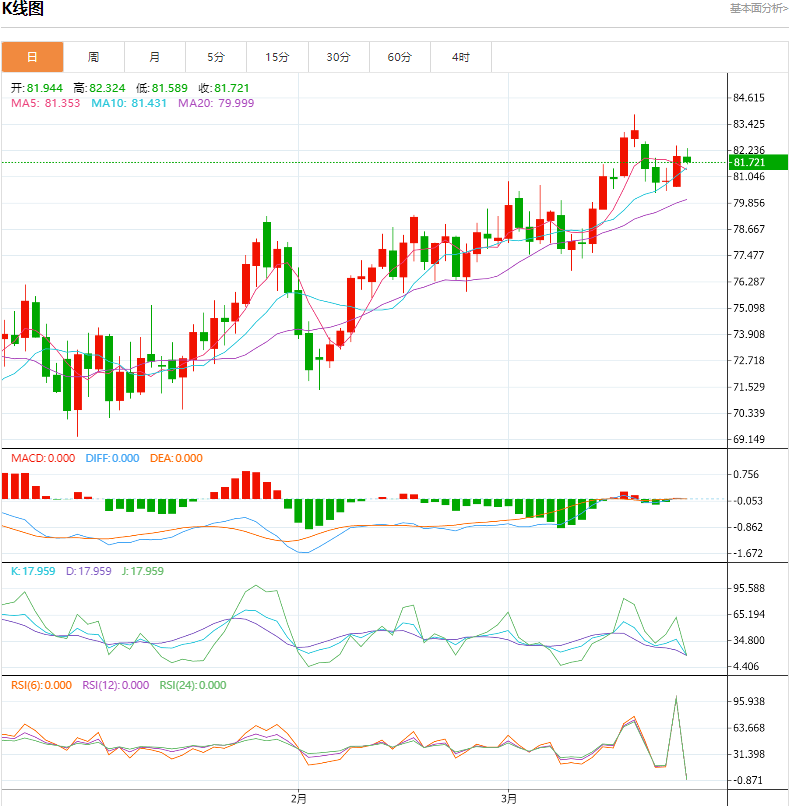Click the 2月 marker on the time axis
789x806 pixels.
[x=298, y=798]
